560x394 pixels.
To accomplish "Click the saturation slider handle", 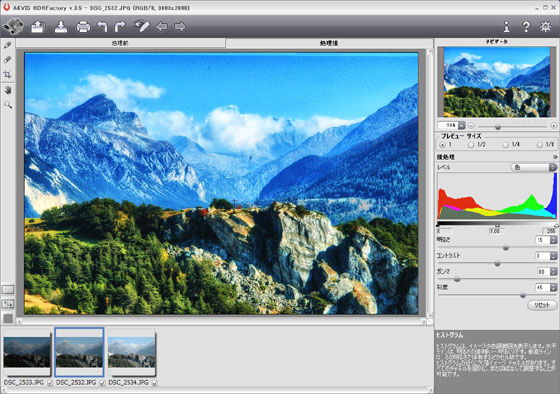I will click(523, 295).
